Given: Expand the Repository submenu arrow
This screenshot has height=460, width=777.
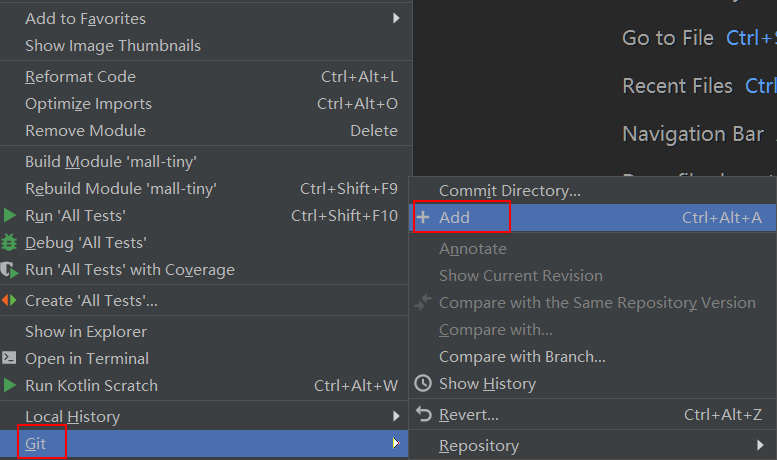Looking at the screenshot, I should click(x=760, y=445).
